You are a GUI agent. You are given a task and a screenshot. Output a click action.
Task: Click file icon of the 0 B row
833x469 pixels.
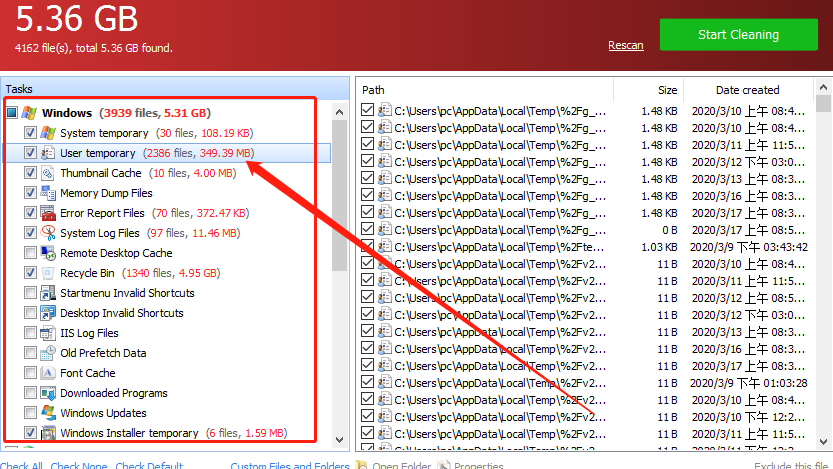pyautogui.click(x=385, y=229)
